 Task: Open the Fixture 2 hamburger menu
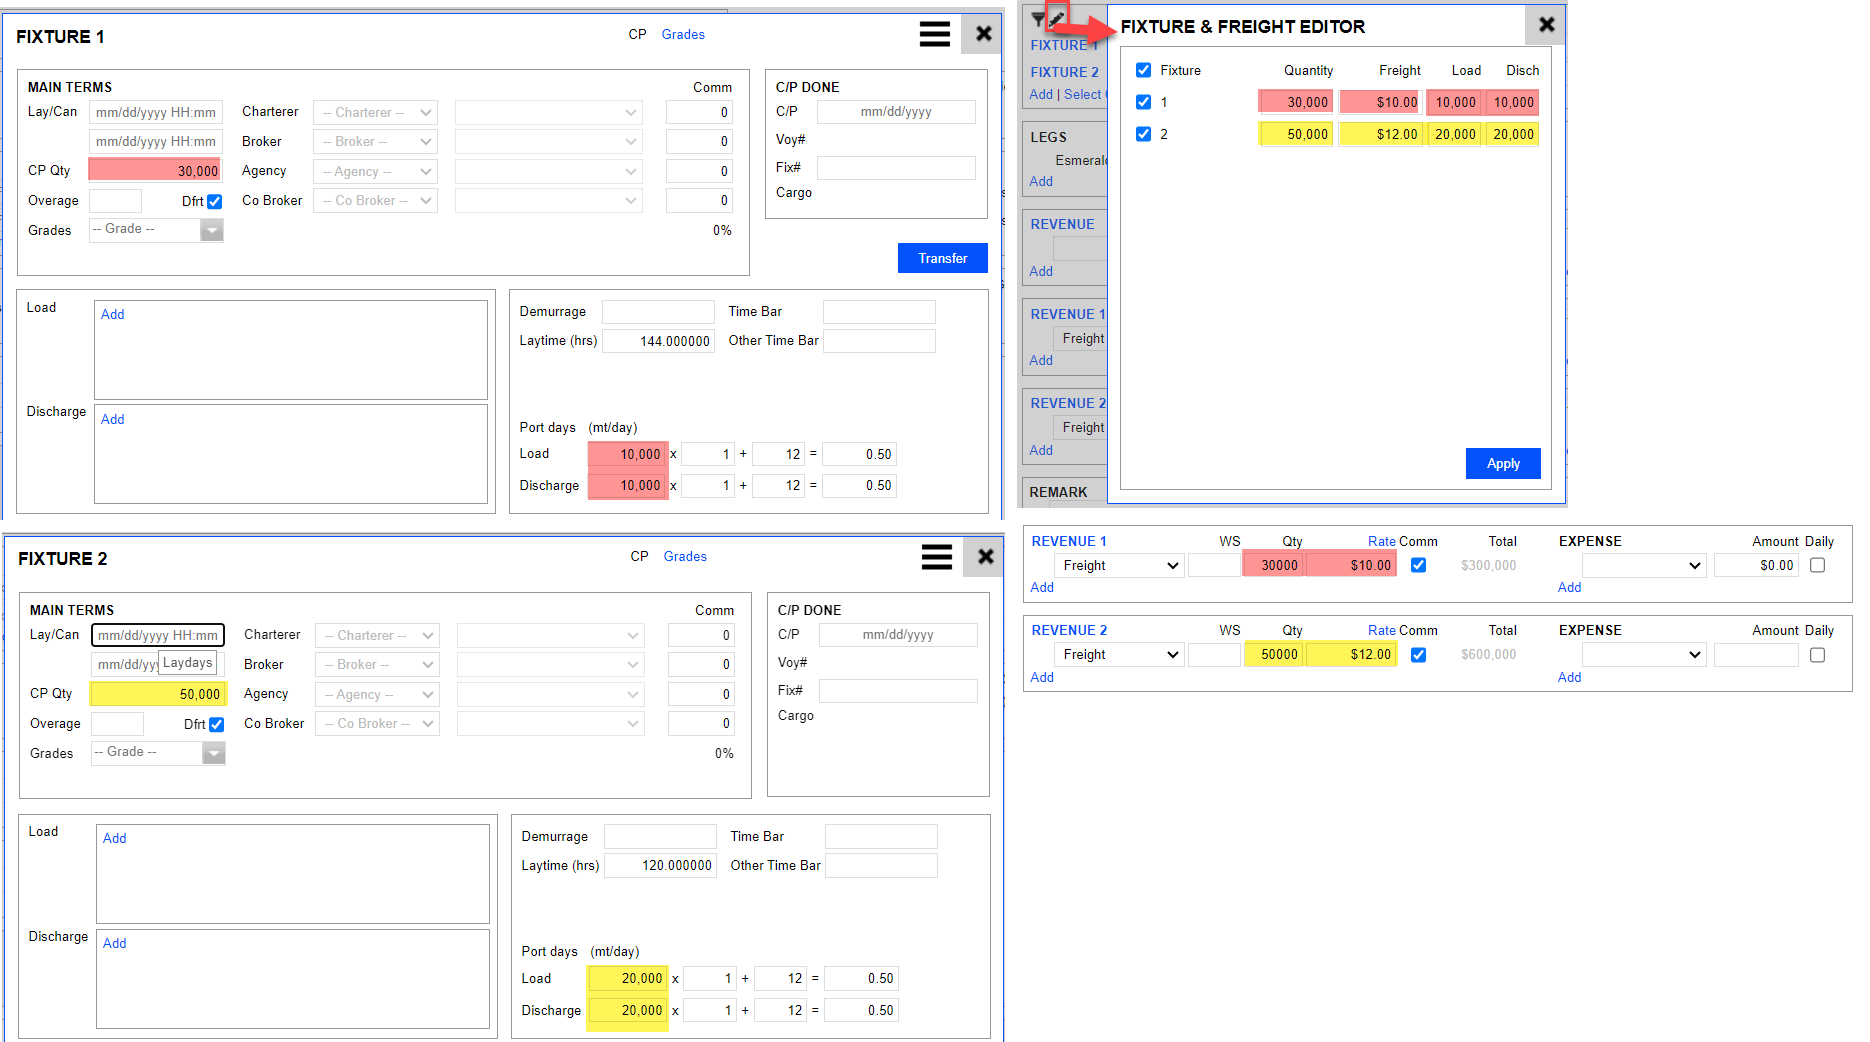936,557
